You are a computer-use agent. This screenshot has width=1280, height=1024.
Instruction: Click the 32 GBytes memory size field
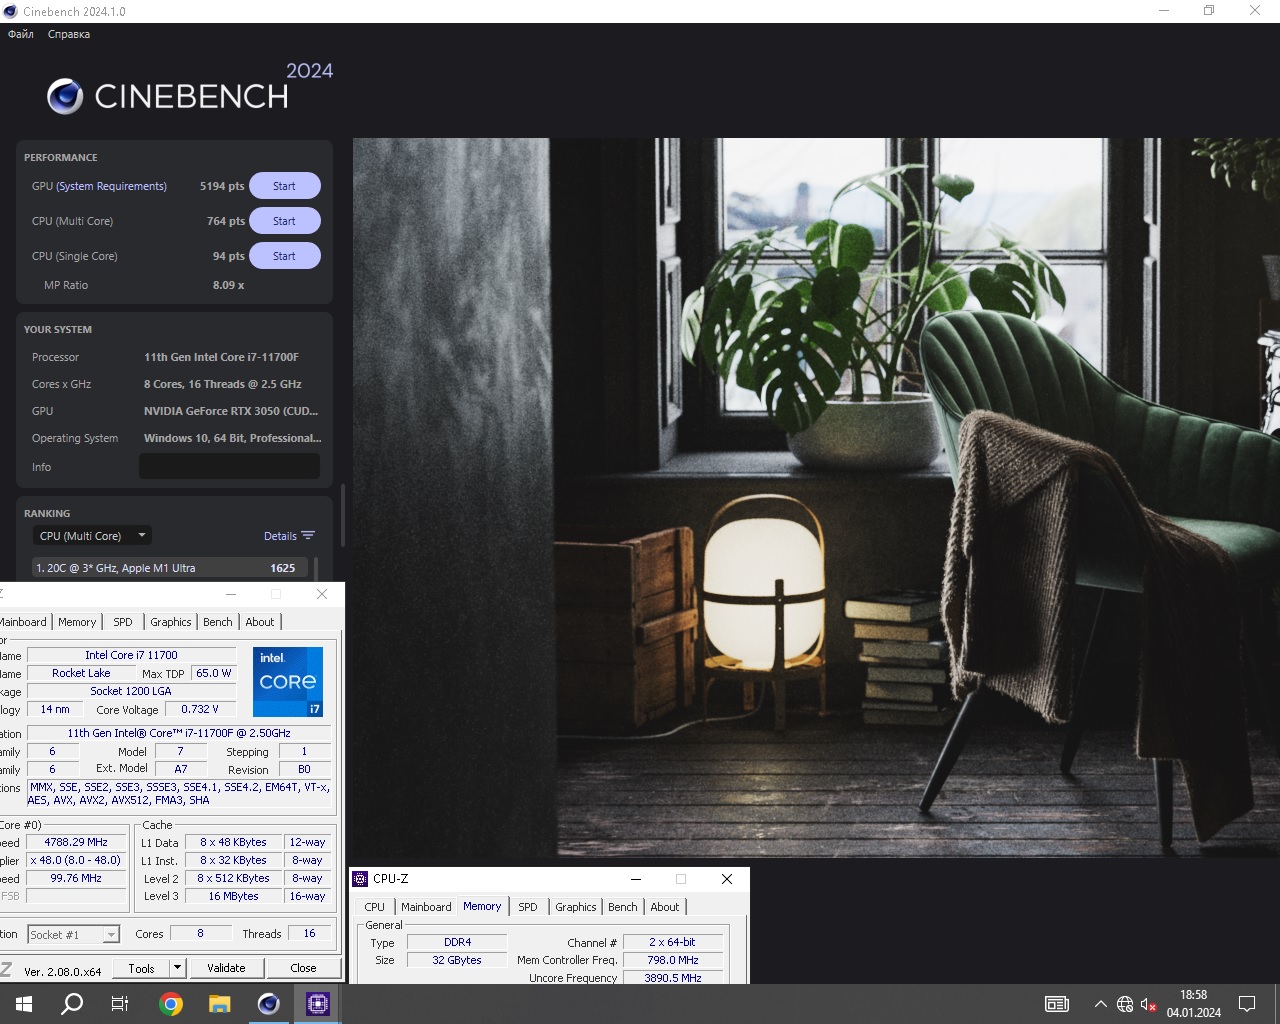(x=457, y=960)
